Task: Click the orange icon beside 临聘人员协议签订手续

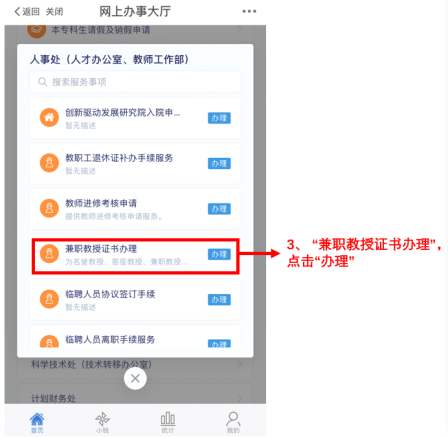Action: coord(49,299)
